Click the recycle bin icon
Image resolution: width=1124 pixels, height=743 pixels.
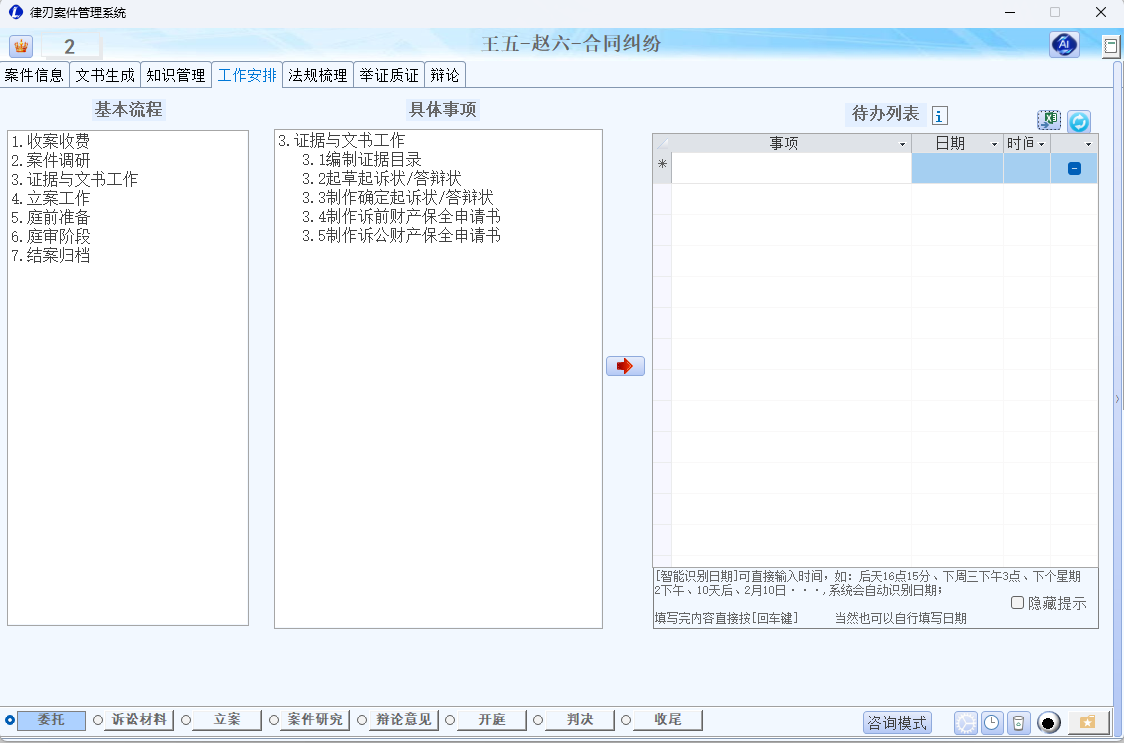(x=1017, y=722)
